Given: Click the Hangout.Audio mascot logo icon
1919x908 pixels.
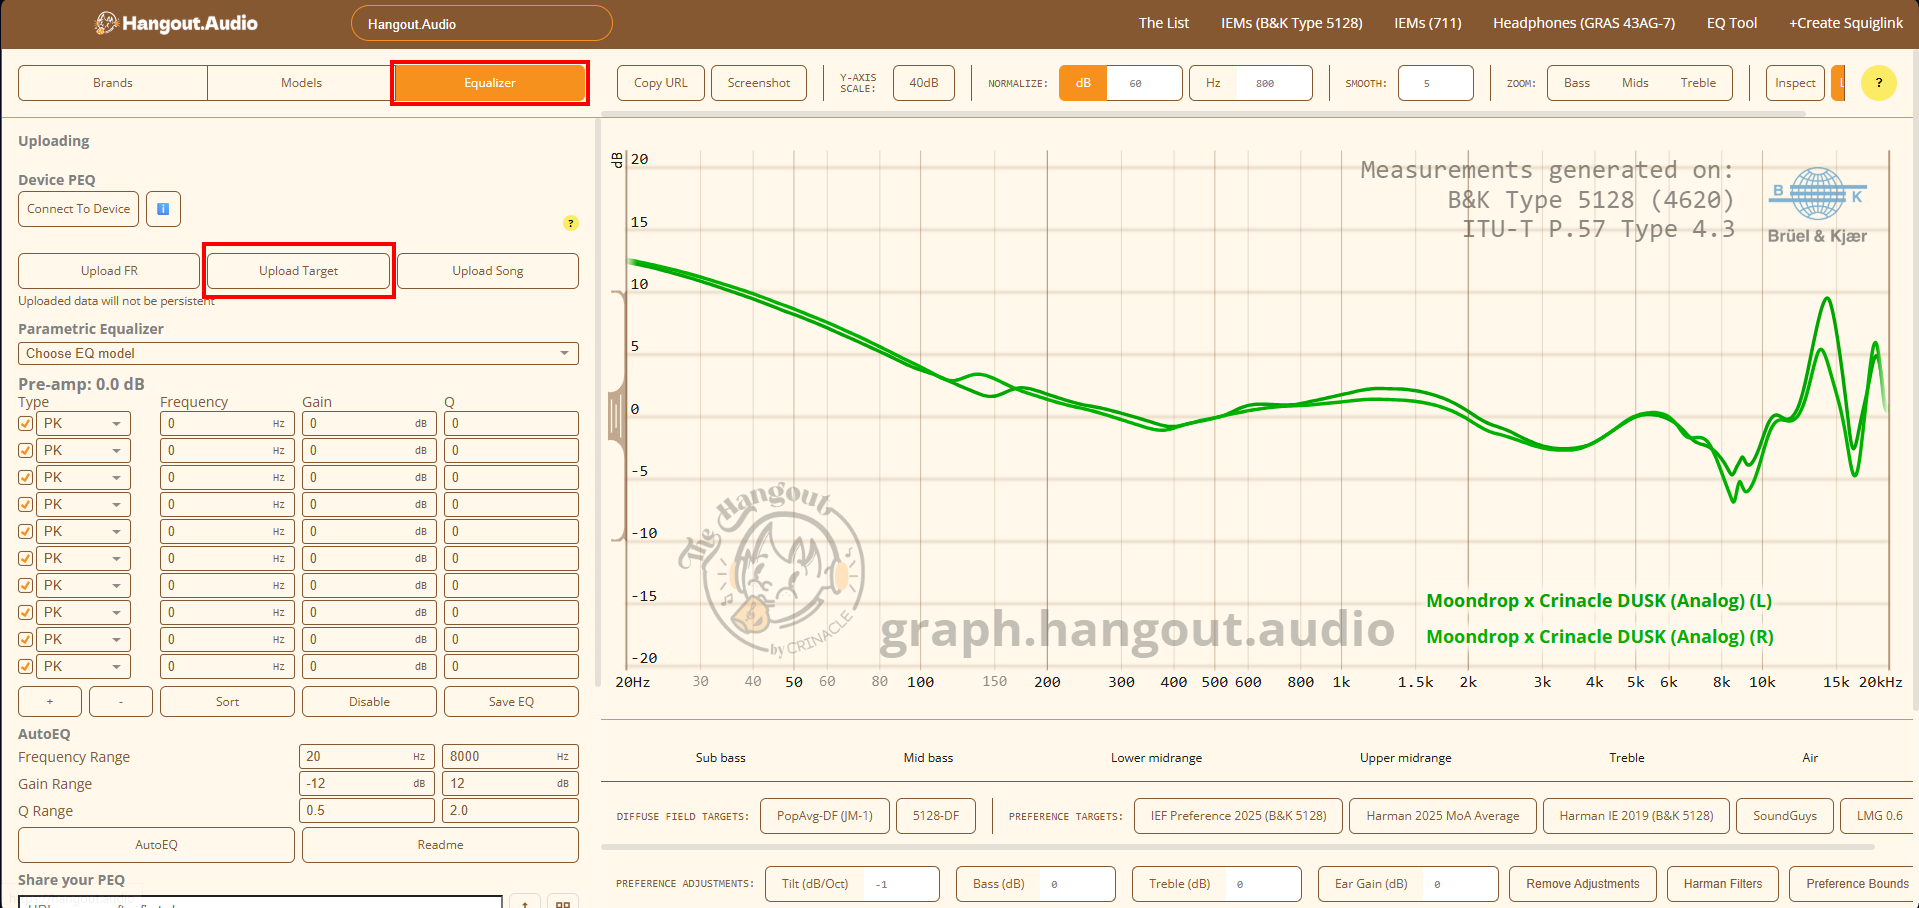Looking at the screenshot, I should point(106,22).
